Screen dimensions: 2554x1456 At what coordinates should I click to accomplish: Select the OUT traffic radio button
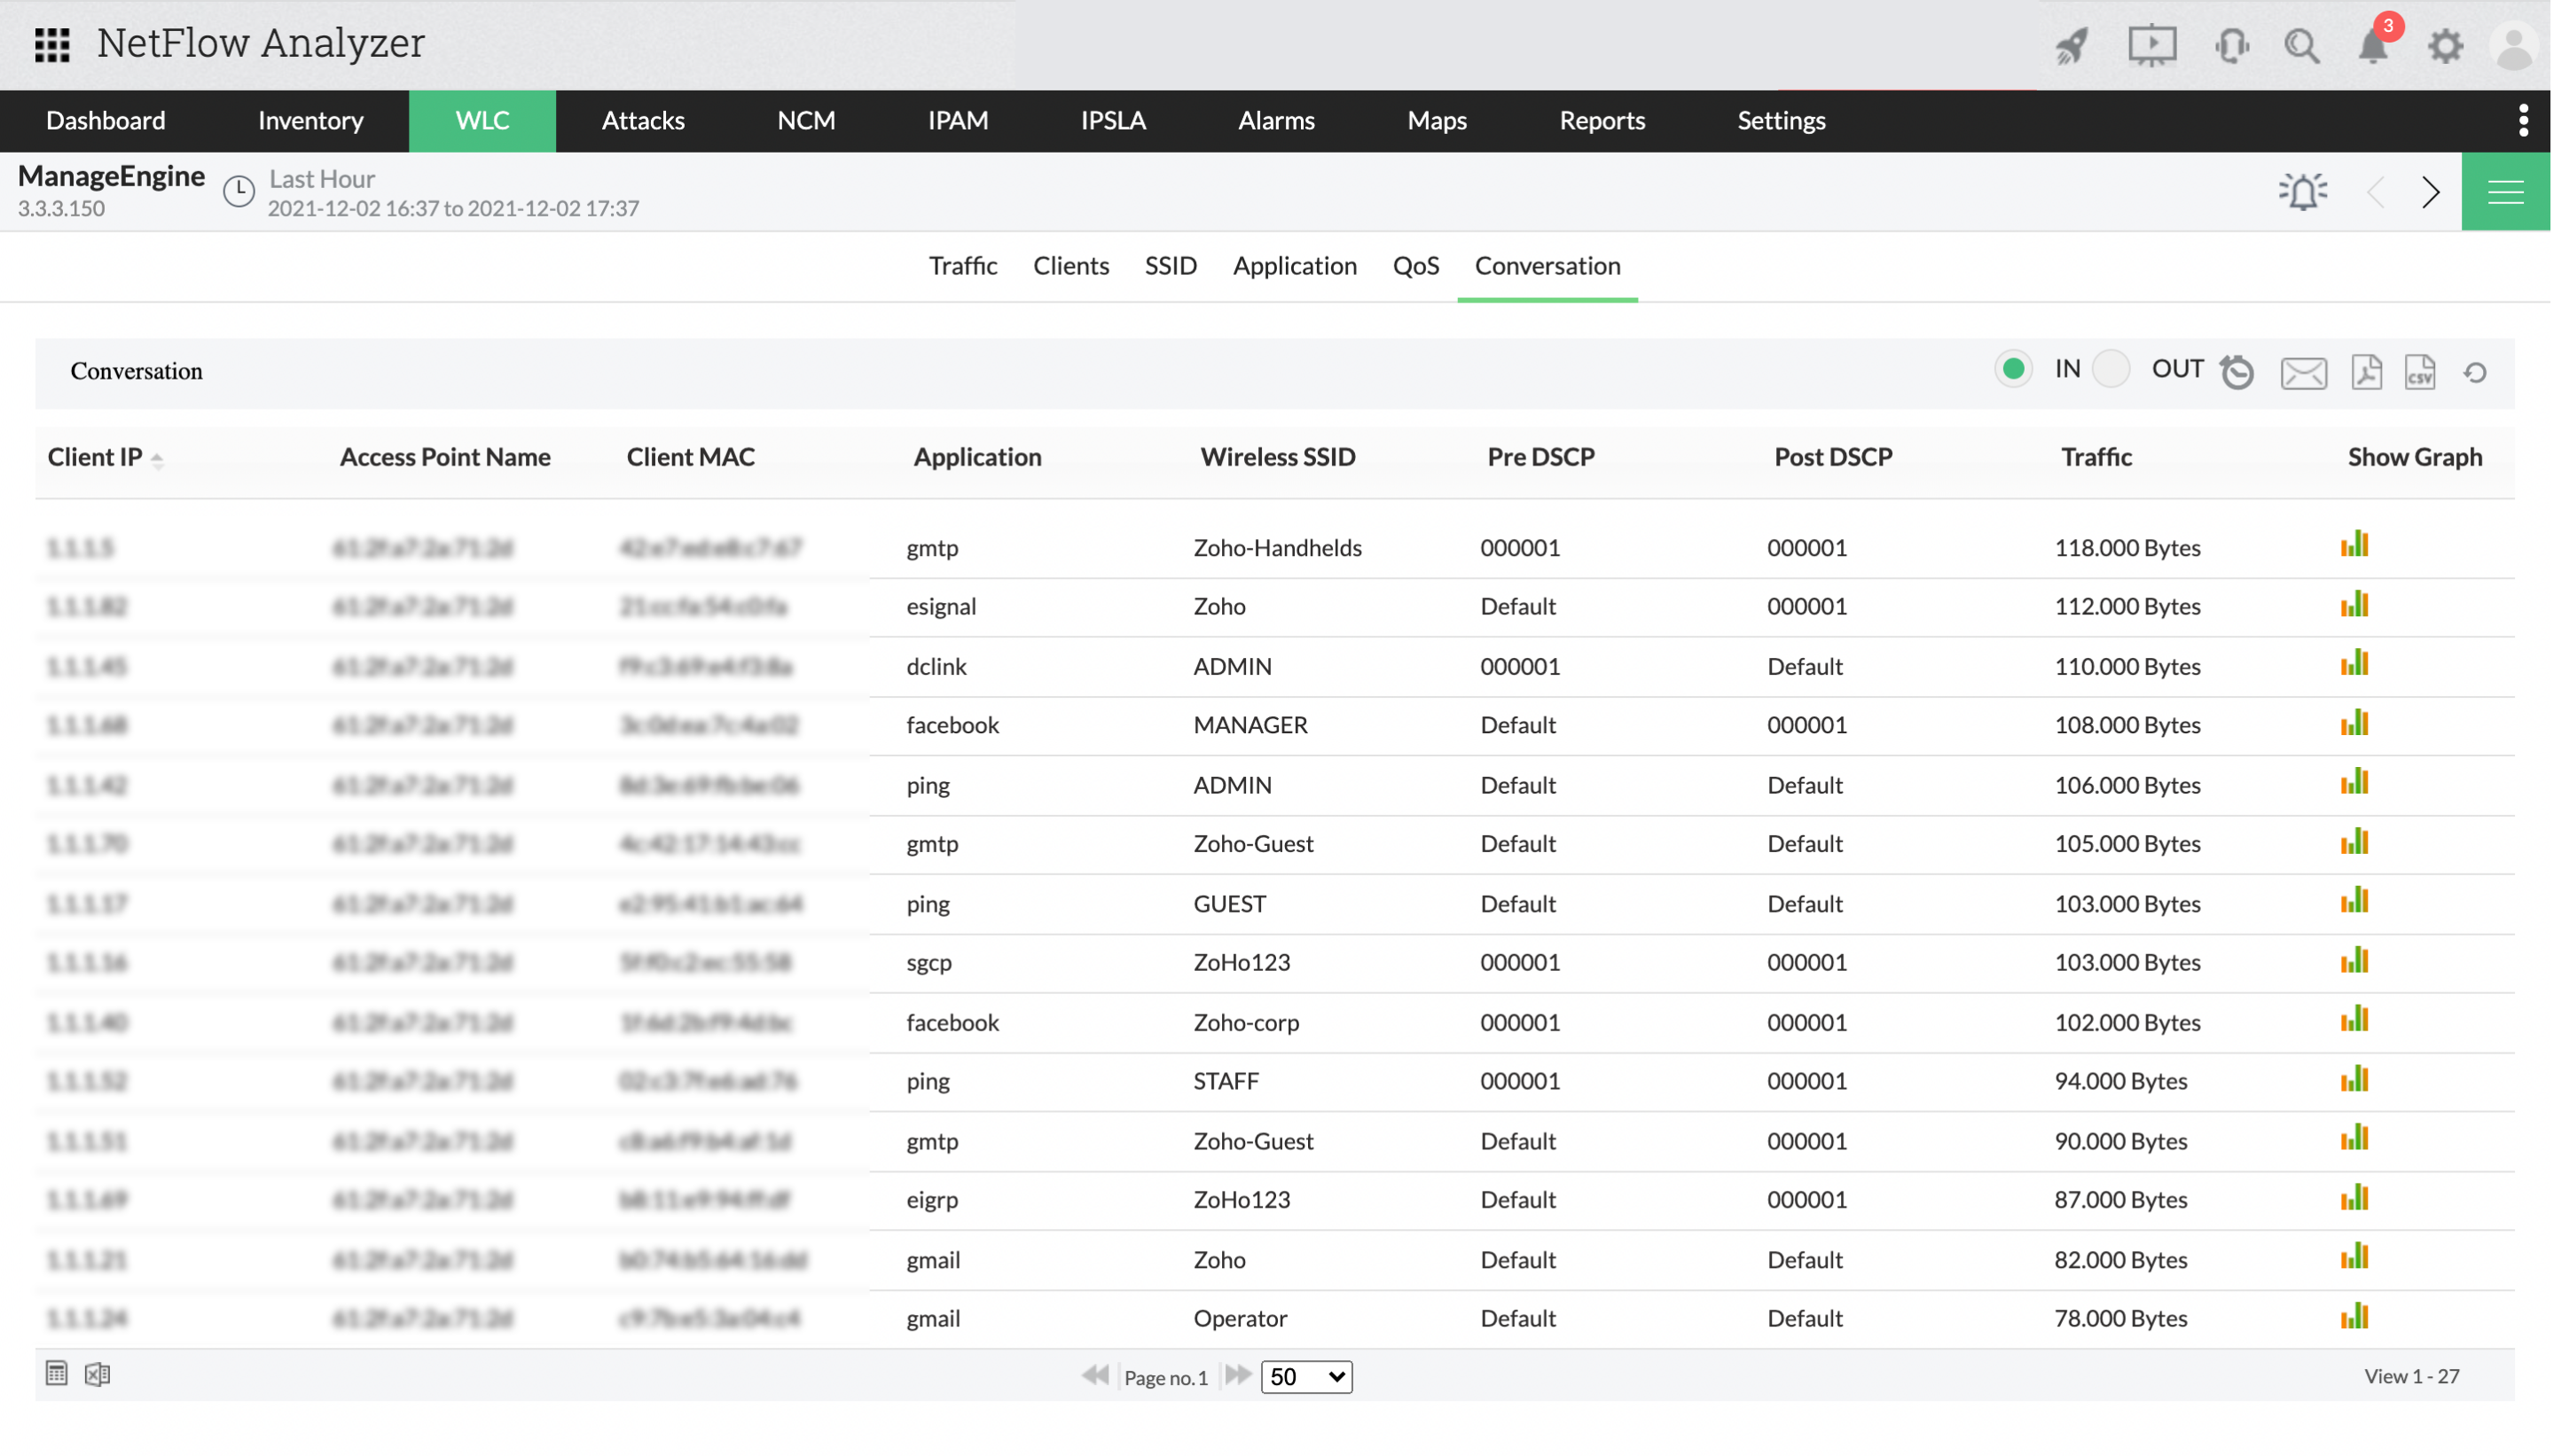(x=2110, y=369)
